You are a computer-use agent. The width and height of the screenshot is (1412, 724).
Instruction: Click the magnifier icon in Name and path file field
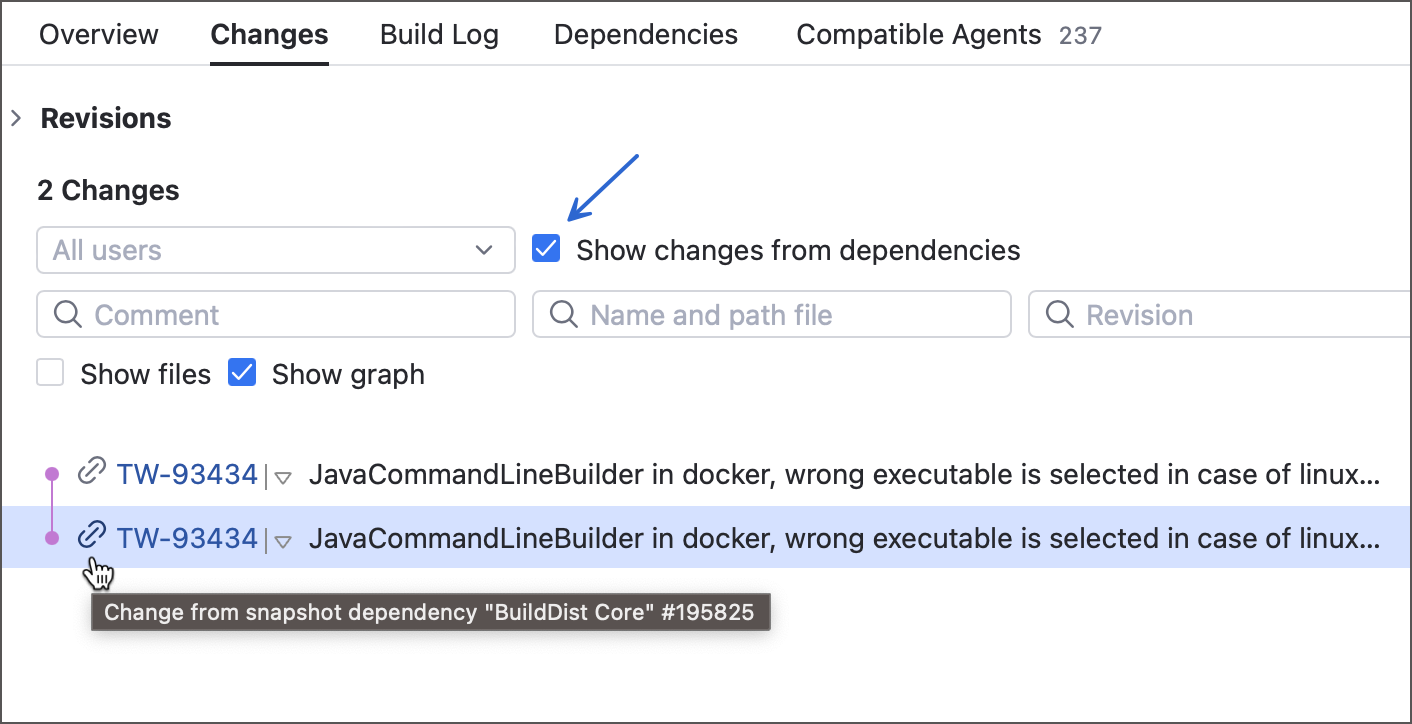[563, 314]
